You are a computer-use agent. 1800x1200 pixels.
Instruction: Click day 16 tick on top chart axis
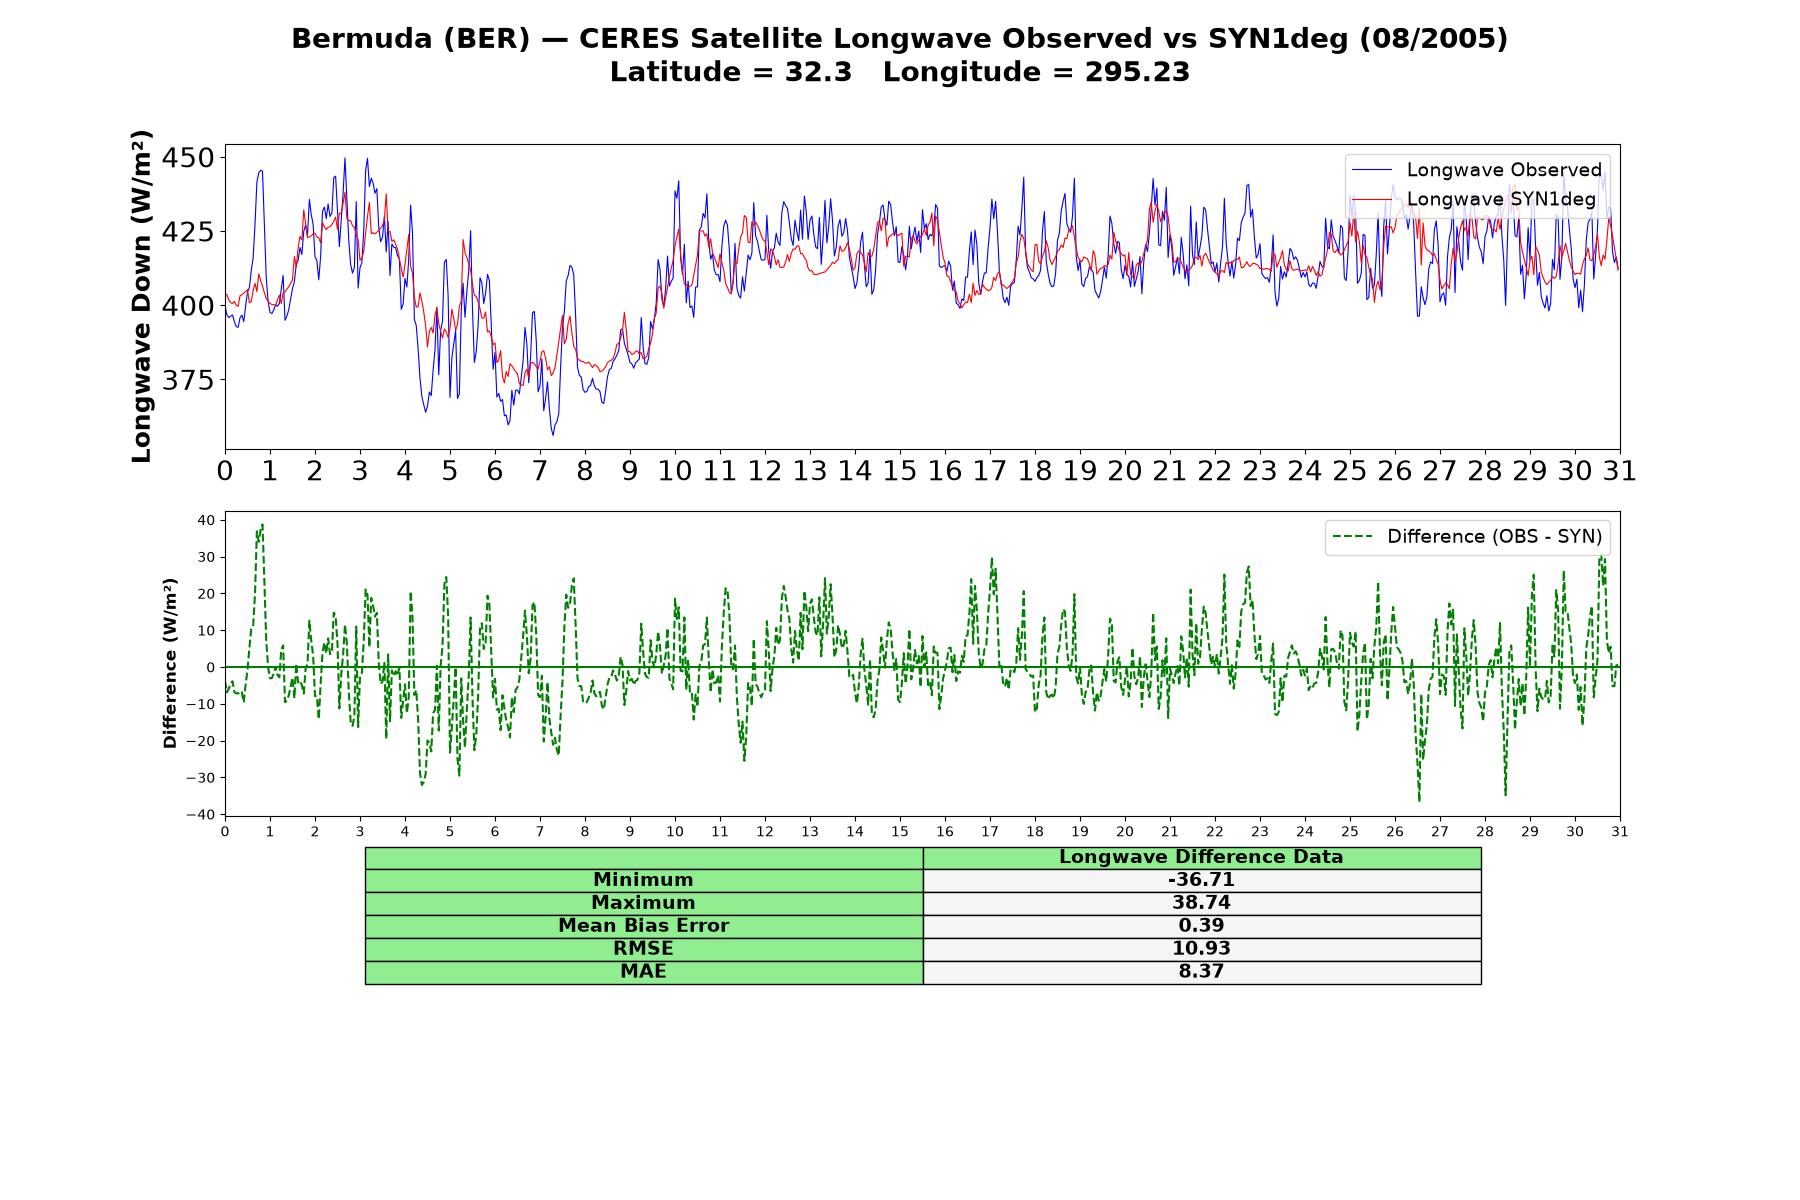(945, 471)
